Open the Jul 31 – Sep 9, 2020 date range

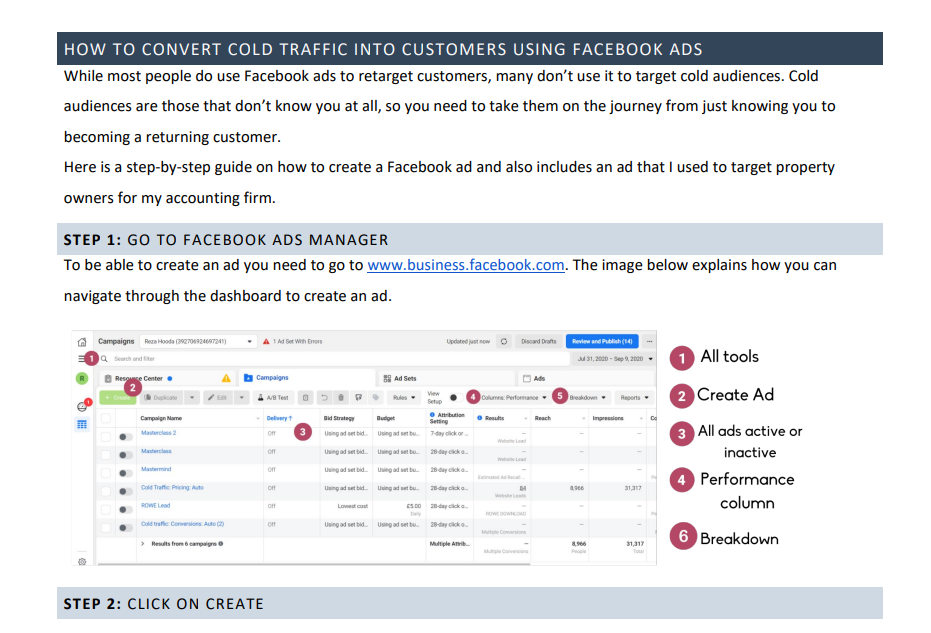tap(615, 359)
